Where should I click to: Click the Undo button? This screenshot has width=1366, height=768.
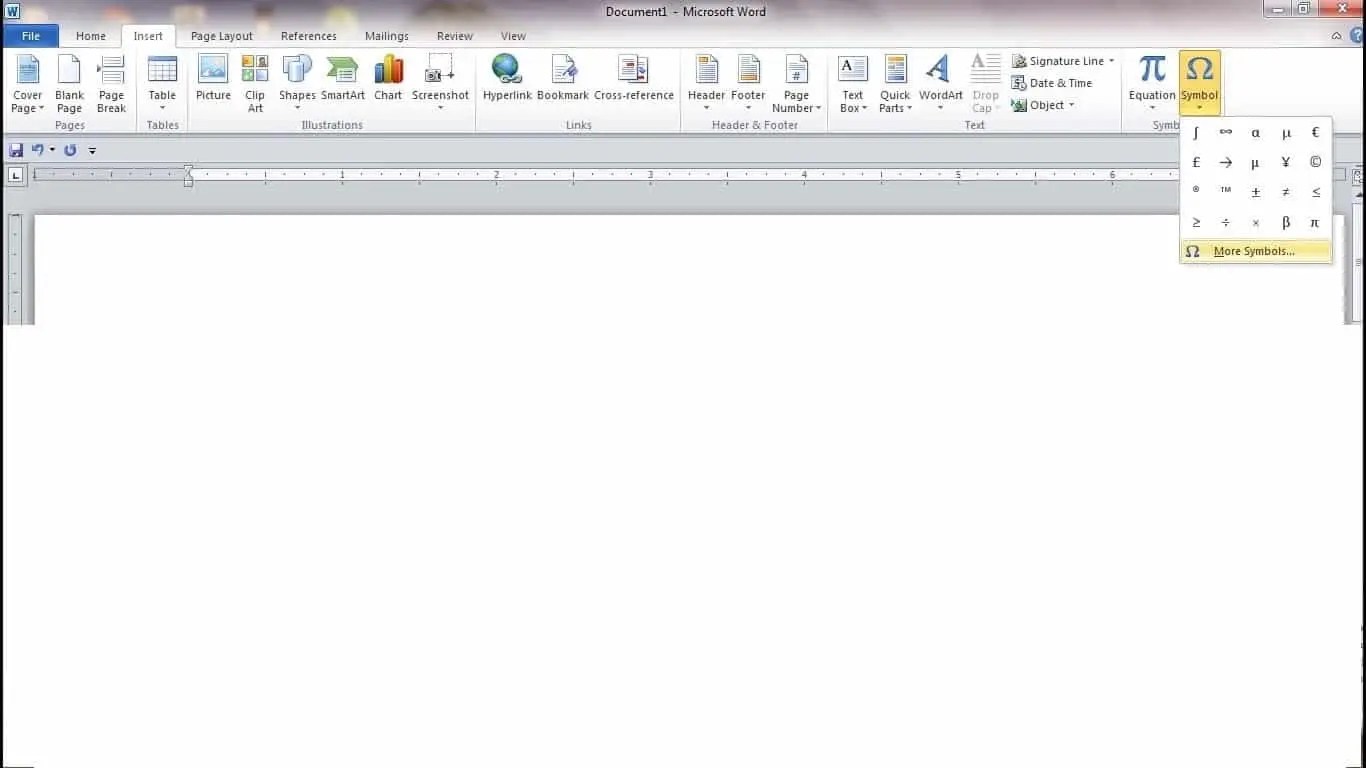(x=38, y=150)
